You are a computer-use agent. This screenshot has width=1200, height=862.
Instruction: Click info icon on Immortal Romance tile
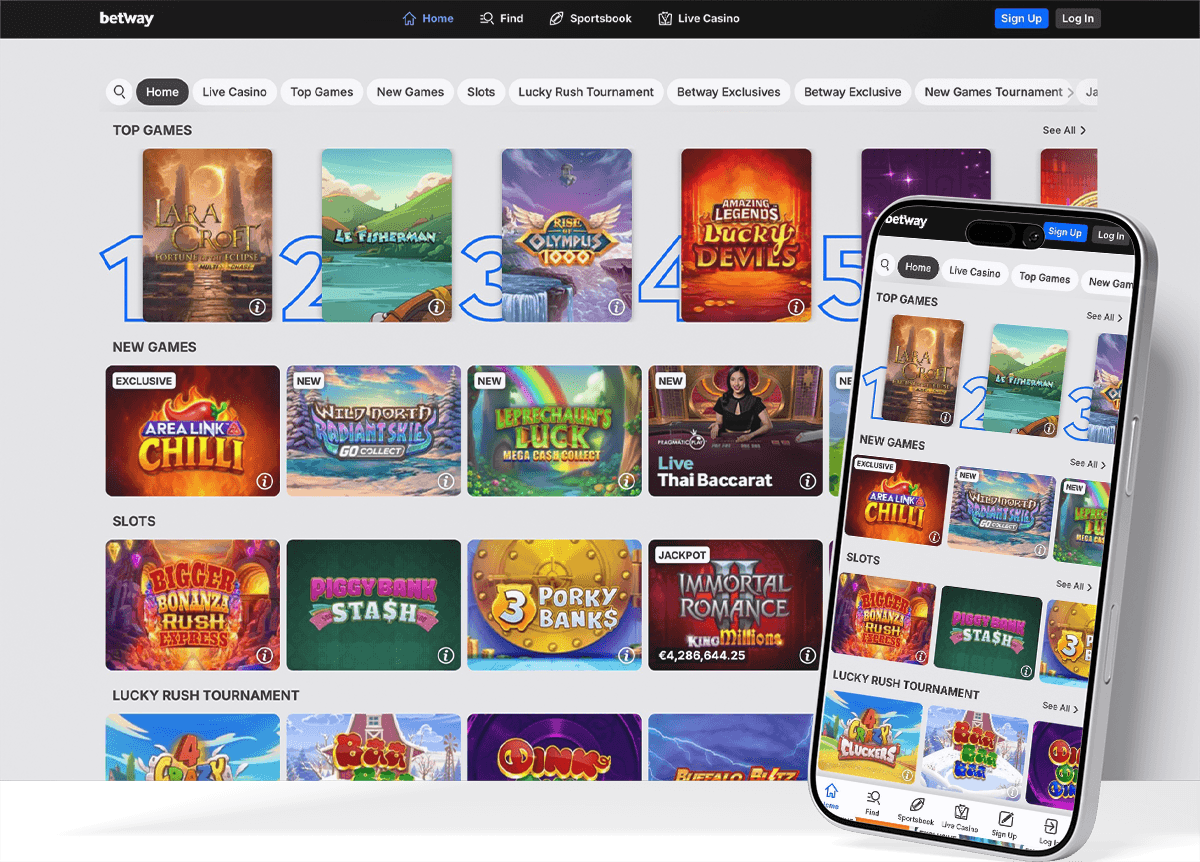click(x=808, y=656)
